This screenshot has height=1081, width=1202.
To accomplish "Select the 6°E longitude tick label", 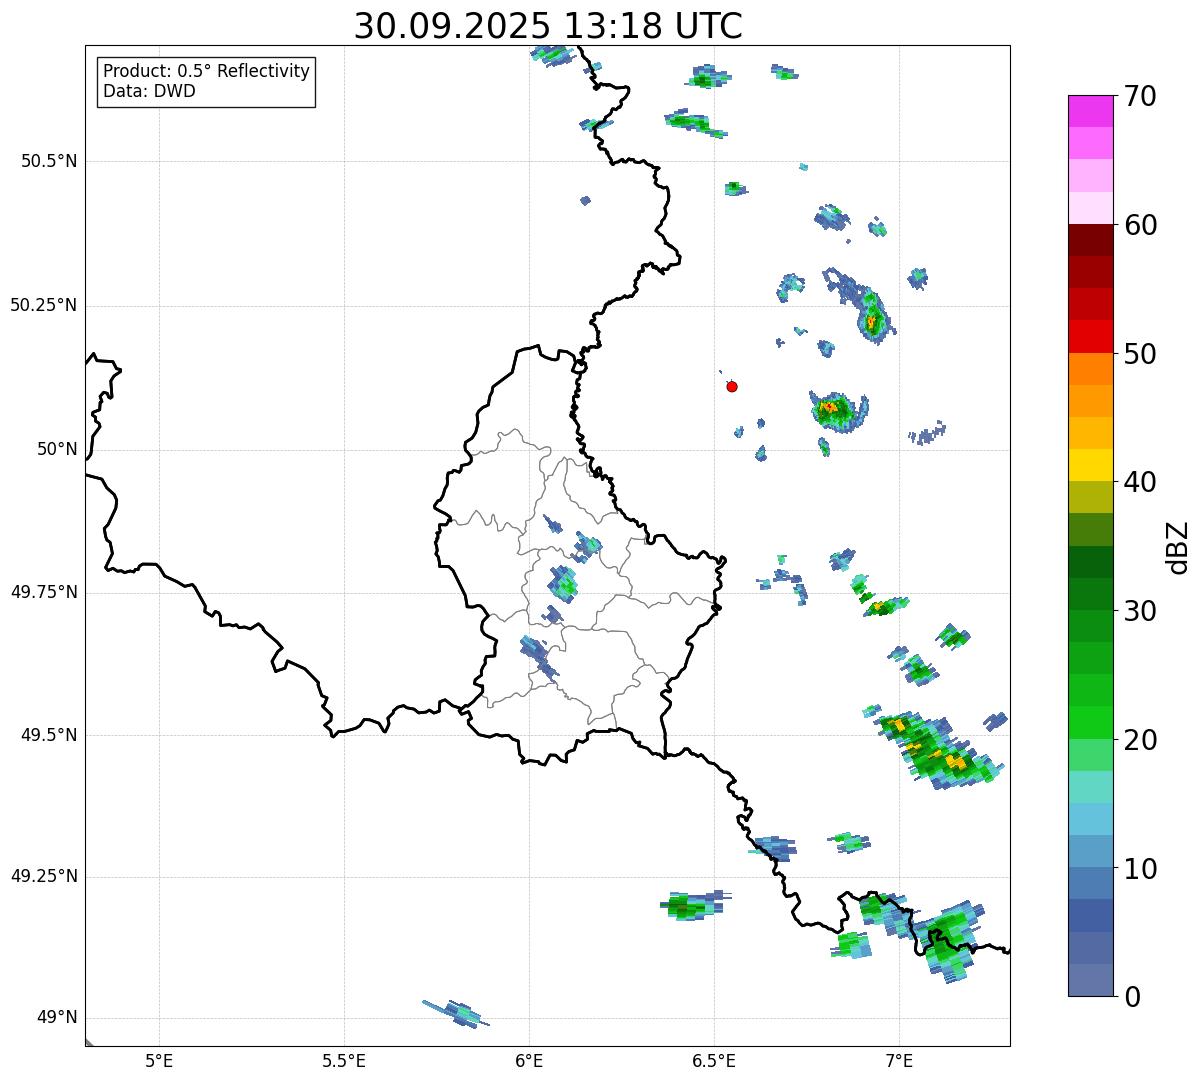I will 529,1061.
